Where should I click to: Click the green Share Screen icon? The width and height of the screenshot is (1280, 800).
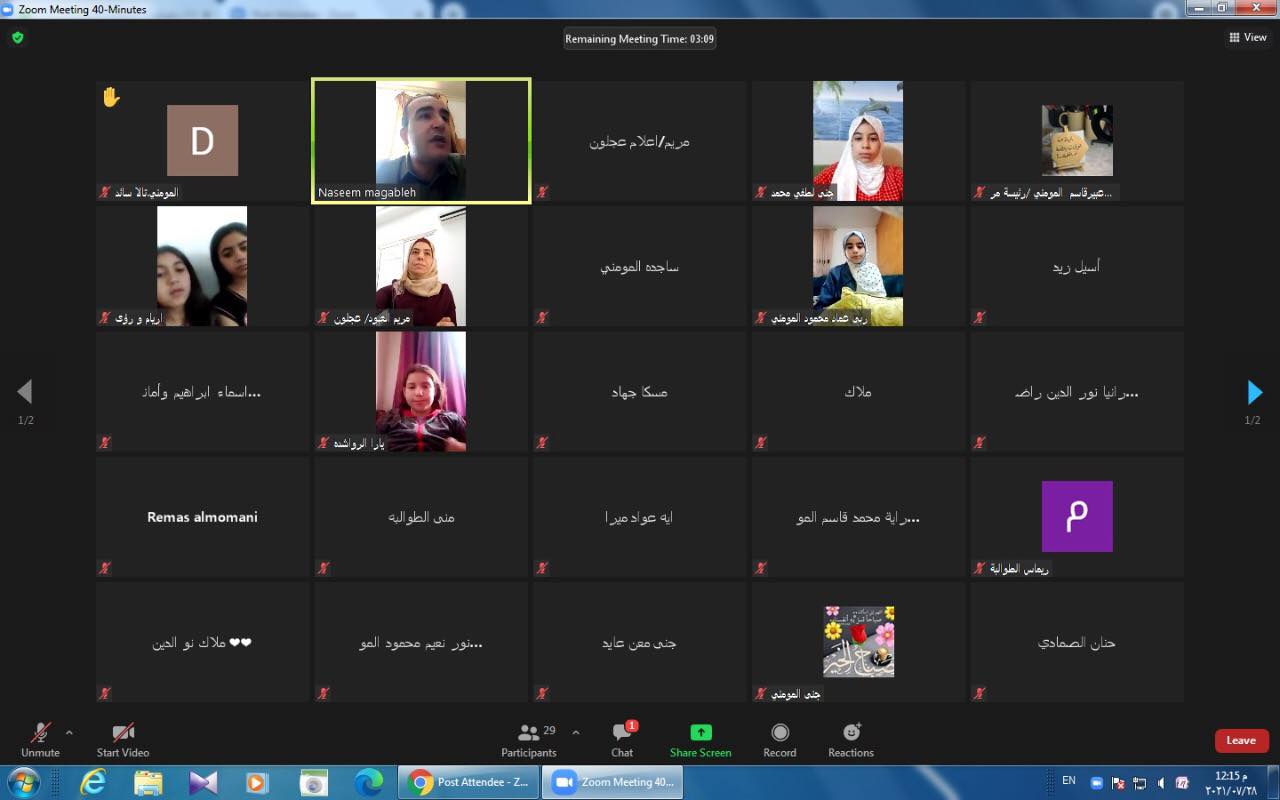(700, 733)
